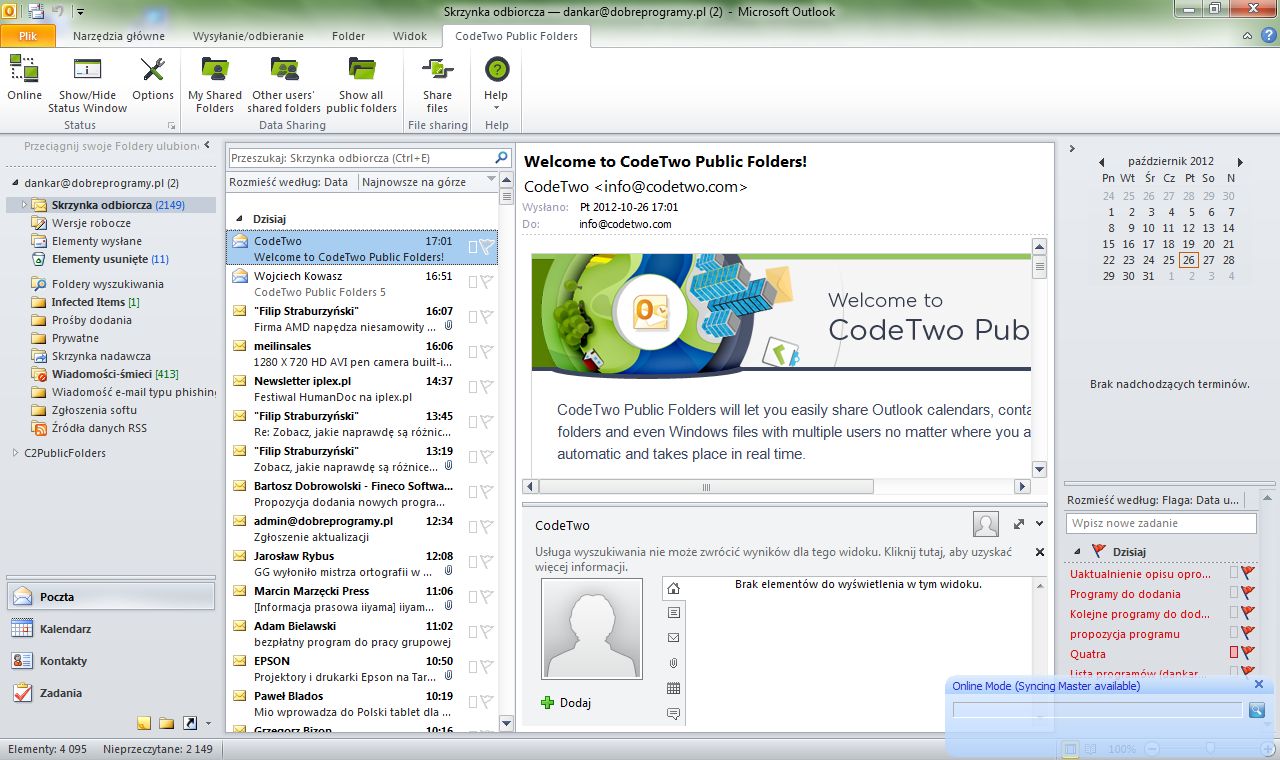The height and width of the screenshot is (760, 1280).
Task: Click the Online status ribbon button
Action: click(x=24, y=80)
